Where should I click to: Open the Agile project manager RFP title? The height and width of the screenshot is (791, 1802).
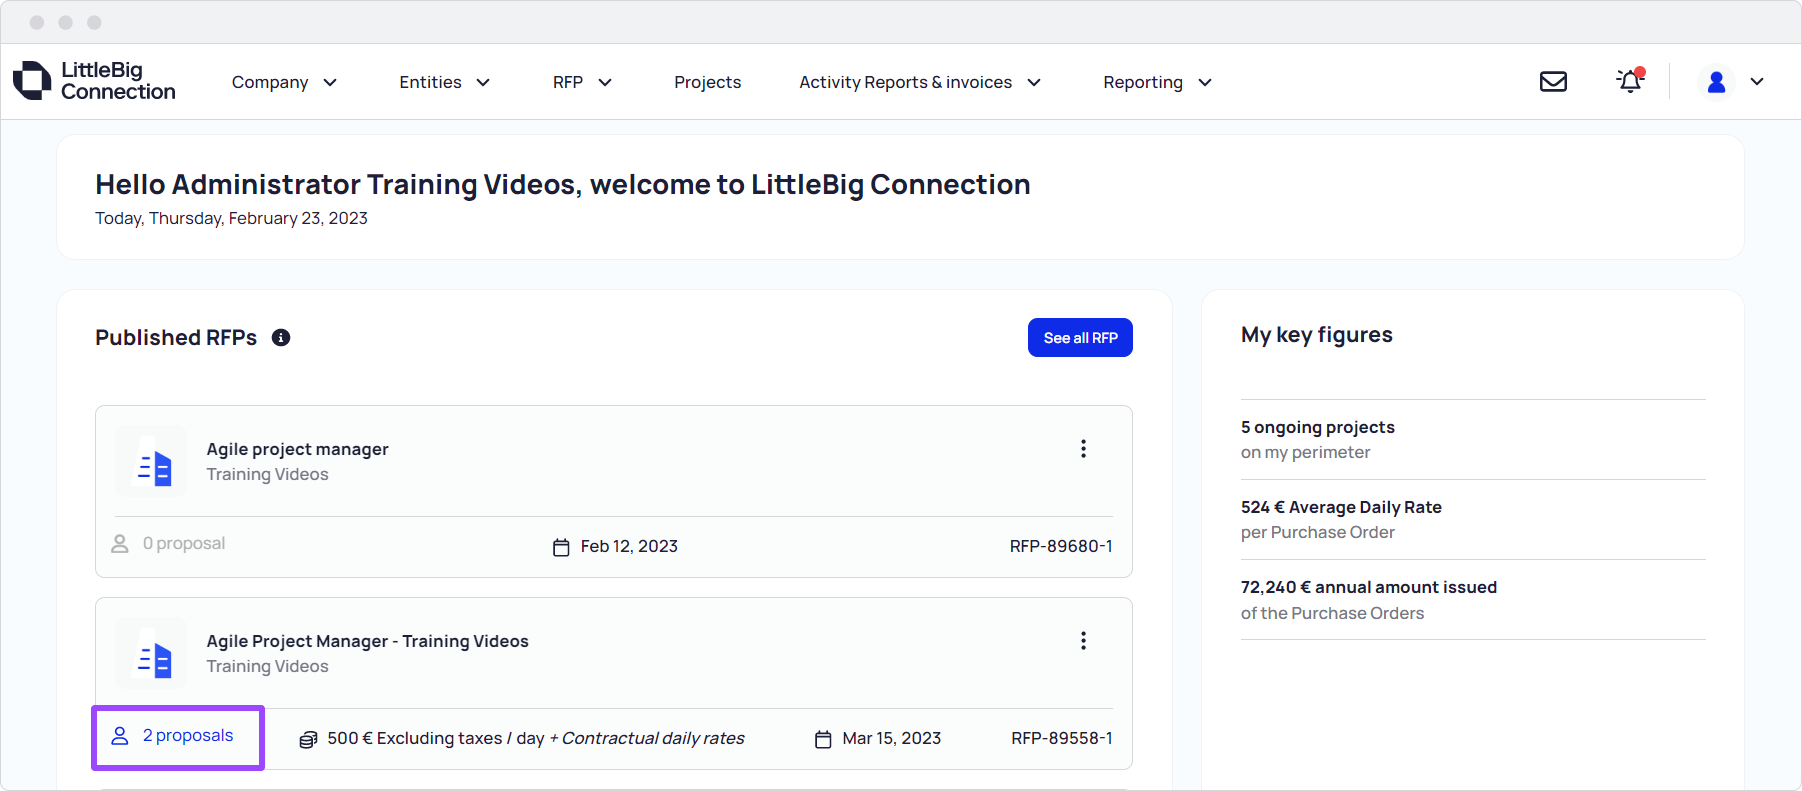[x=298, y=450]
